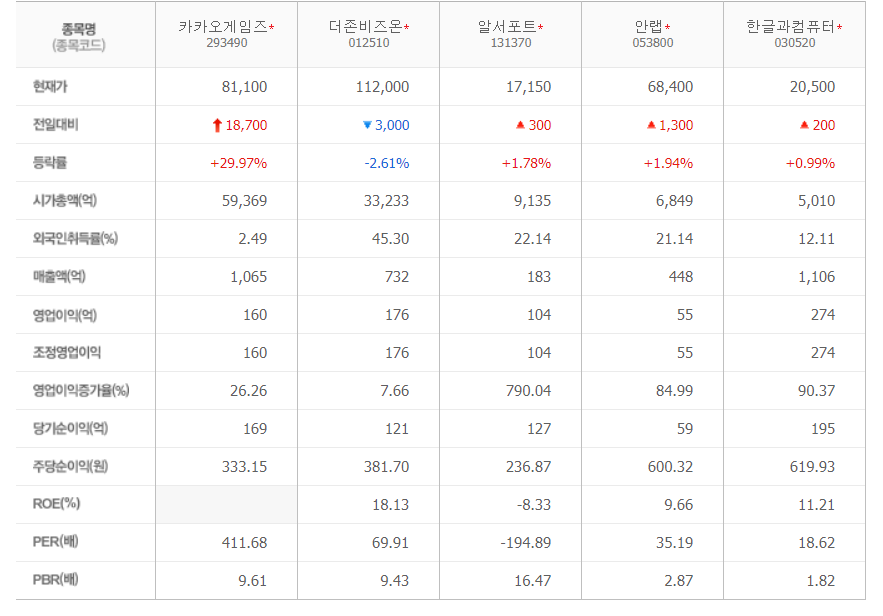Click the empty ROE cell for 카카오게임즈
This screenshot has width=883, height=616.
[226, 505]
